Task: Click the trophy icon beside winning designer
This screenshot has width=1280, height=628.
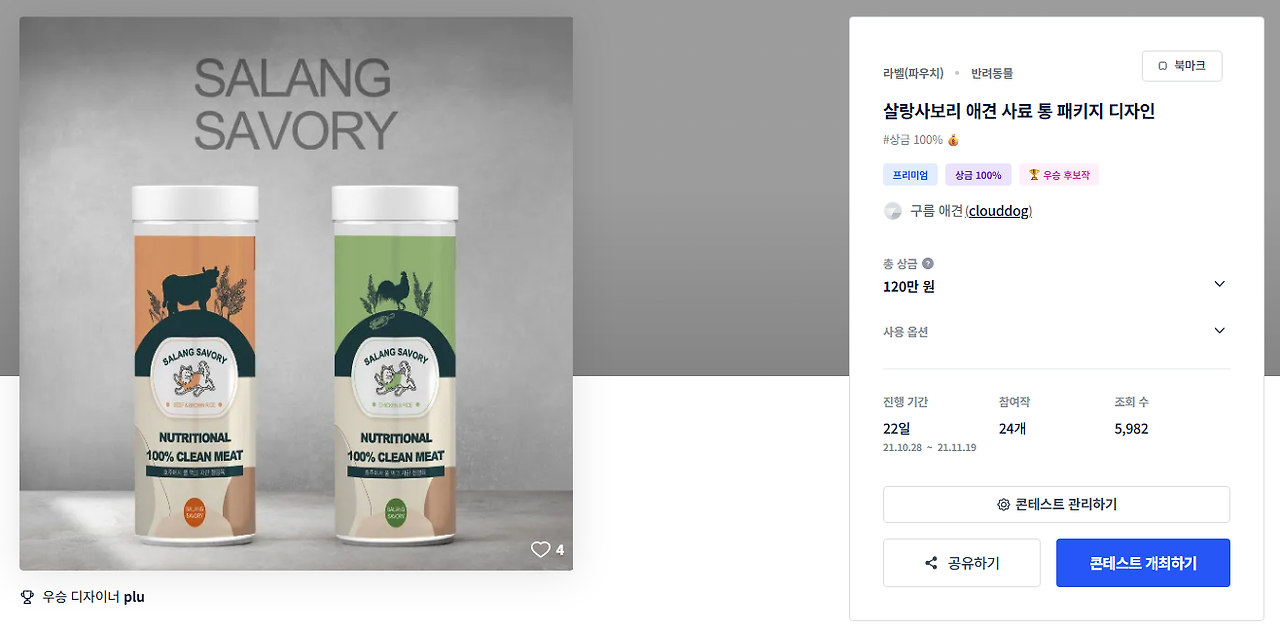Action: [x=27, y=597]
